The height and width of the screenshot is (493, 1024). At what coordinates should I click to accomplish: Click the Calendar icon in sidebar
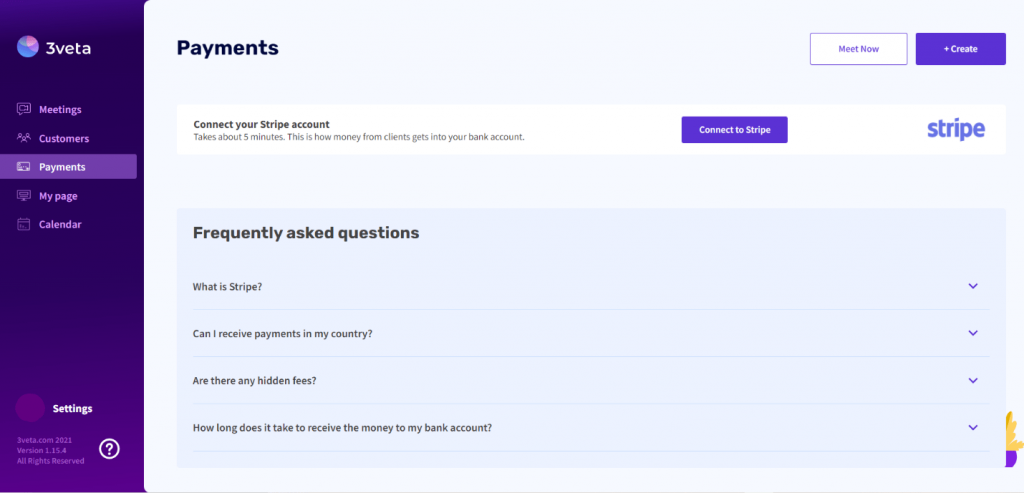point(24,224)
